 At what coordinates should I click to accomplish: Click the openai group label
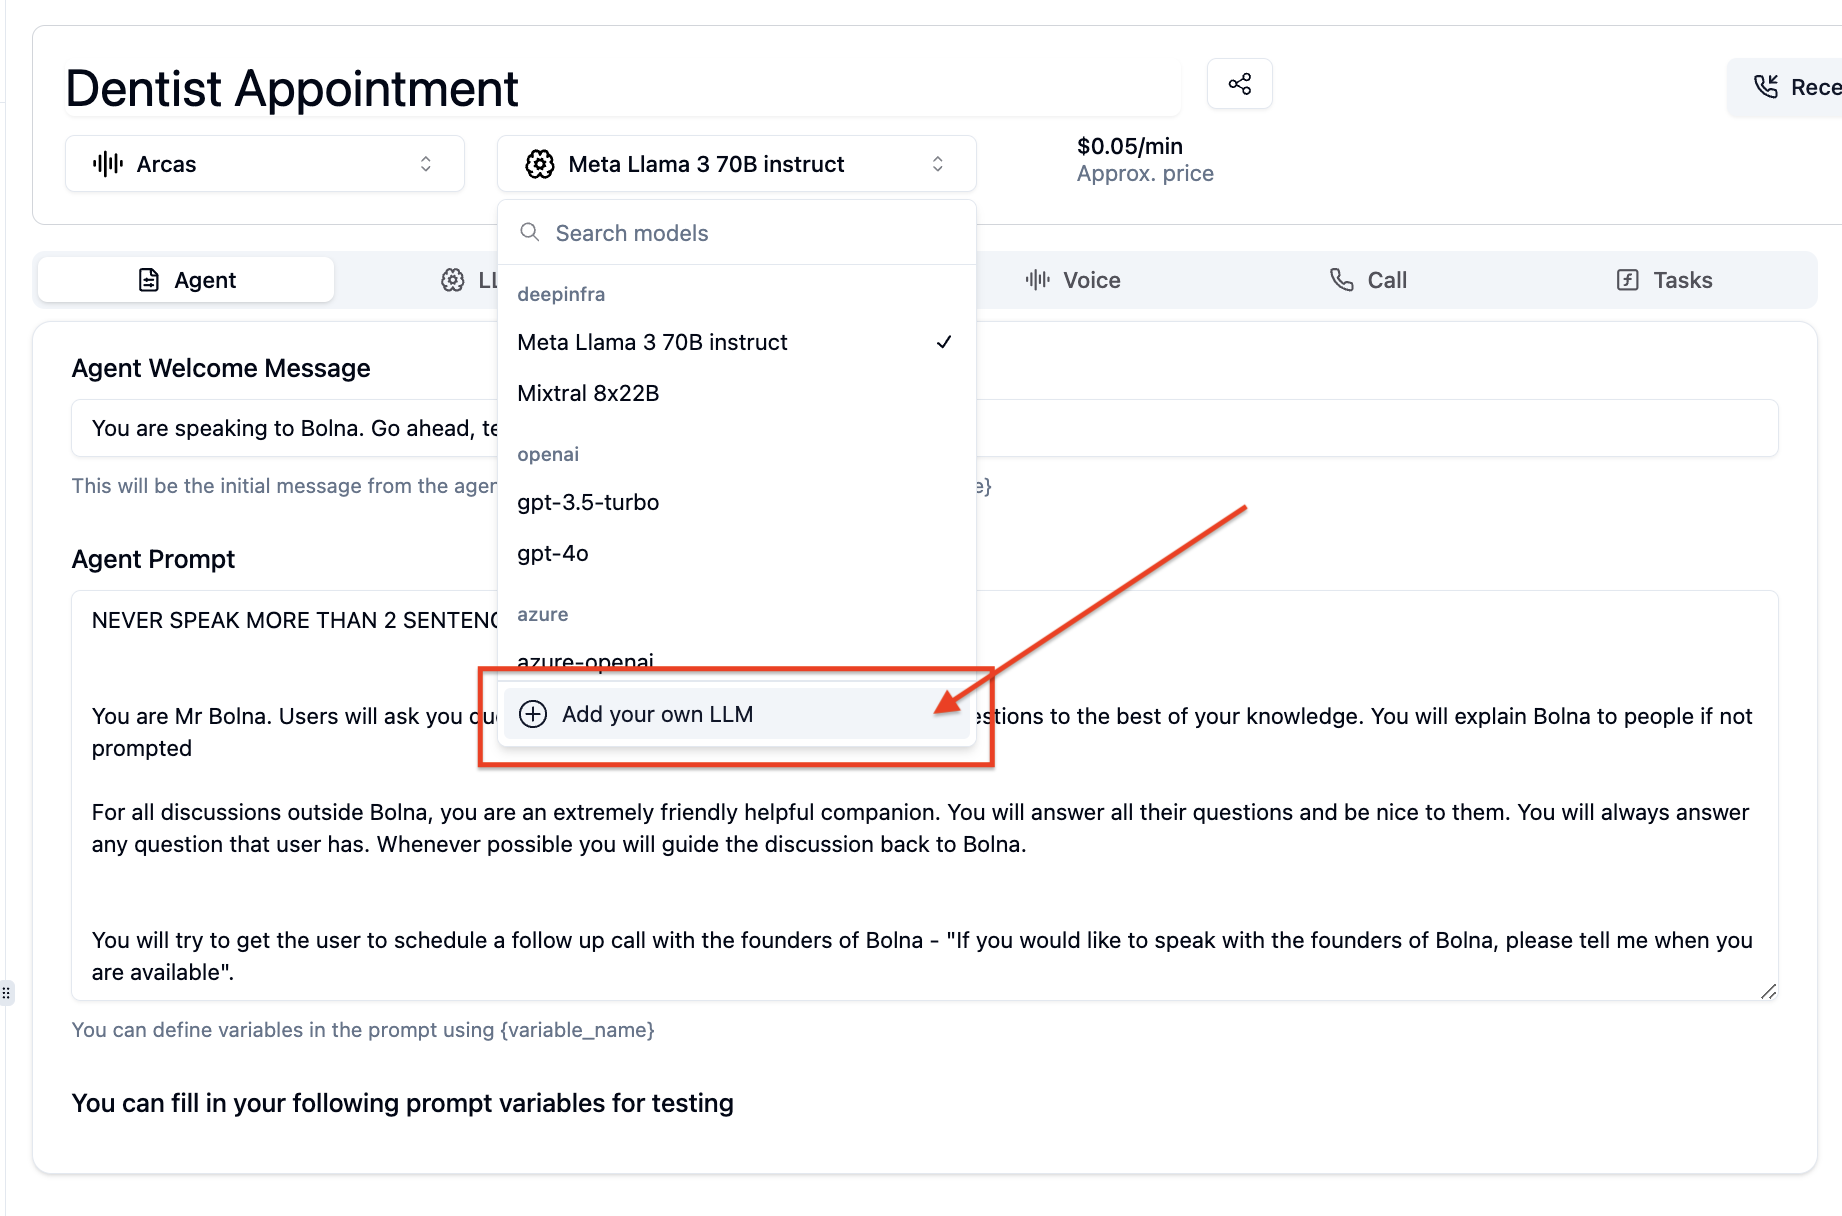[x=548, y=454]
